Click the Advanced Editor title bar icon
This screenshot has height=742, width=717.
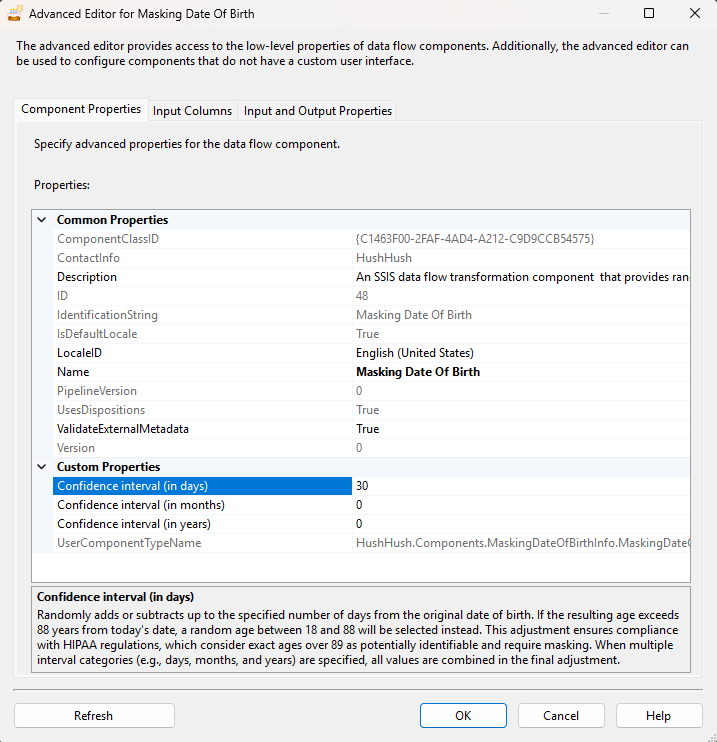pos(15,14)
